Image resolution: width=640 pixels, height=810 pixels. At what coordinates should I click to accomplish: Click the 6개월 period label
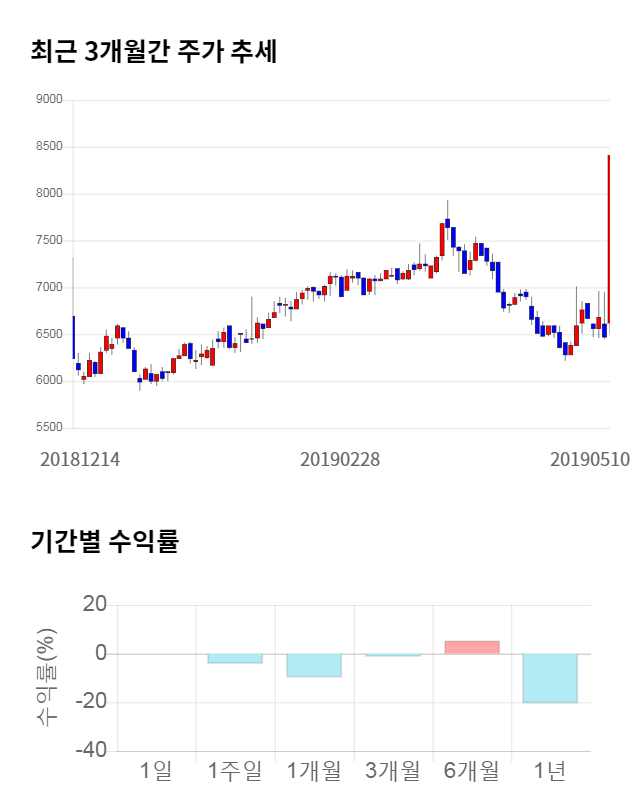coord(471,771)
